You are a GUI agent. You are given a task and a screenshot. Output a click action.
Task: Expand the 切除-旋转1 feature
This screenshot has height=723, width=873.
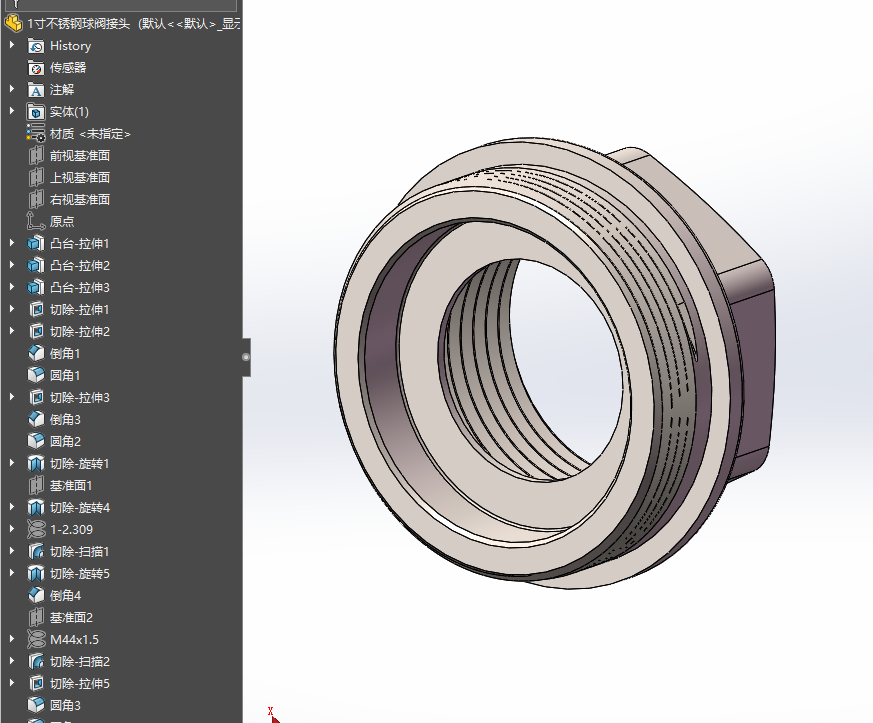point(12,463)
